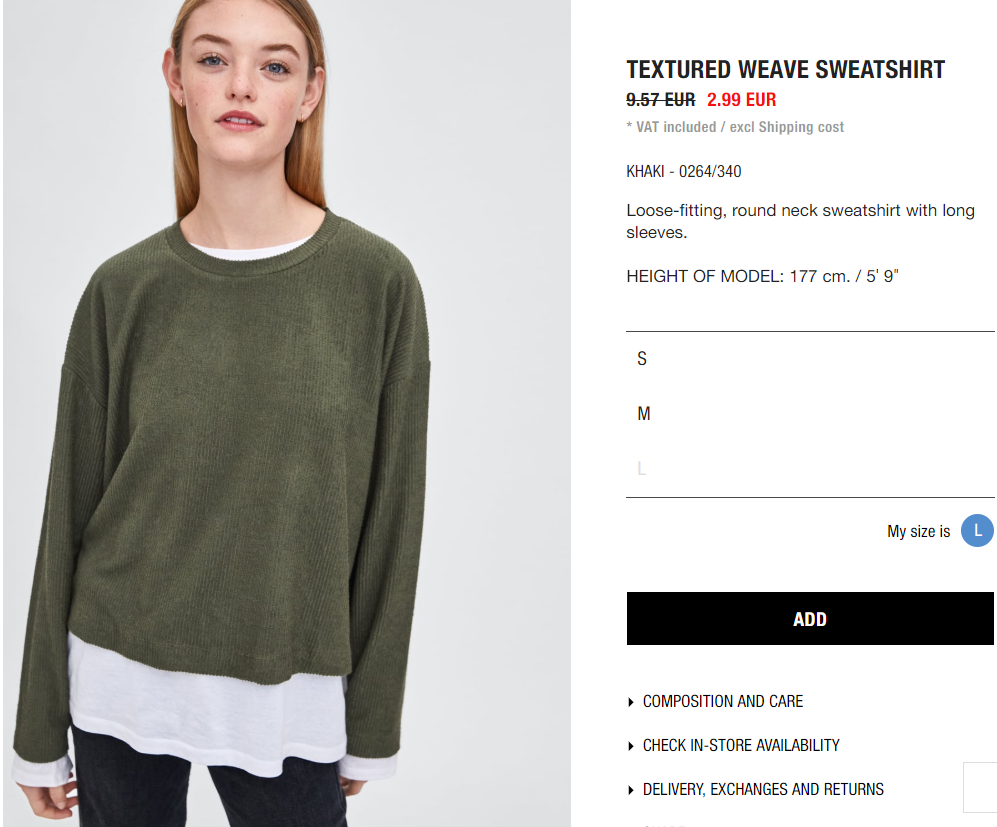Click the triangle next to Check In-Store Availability

631,746
